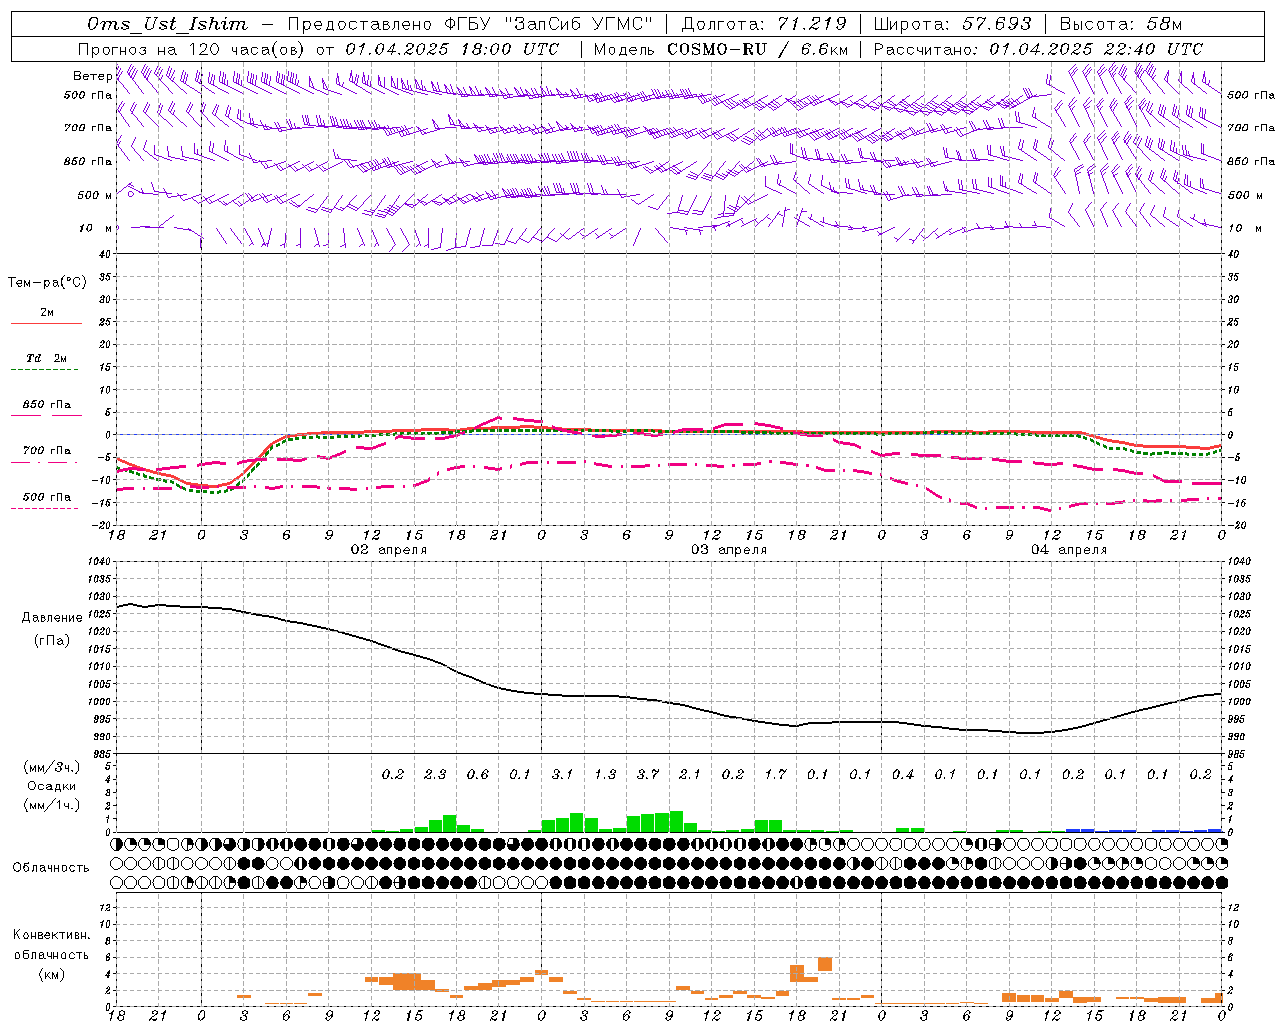Click the 3.1 precipitation amount value
The height and width of the screenshot is (1024, 1280).
click(x=562, y=774)
